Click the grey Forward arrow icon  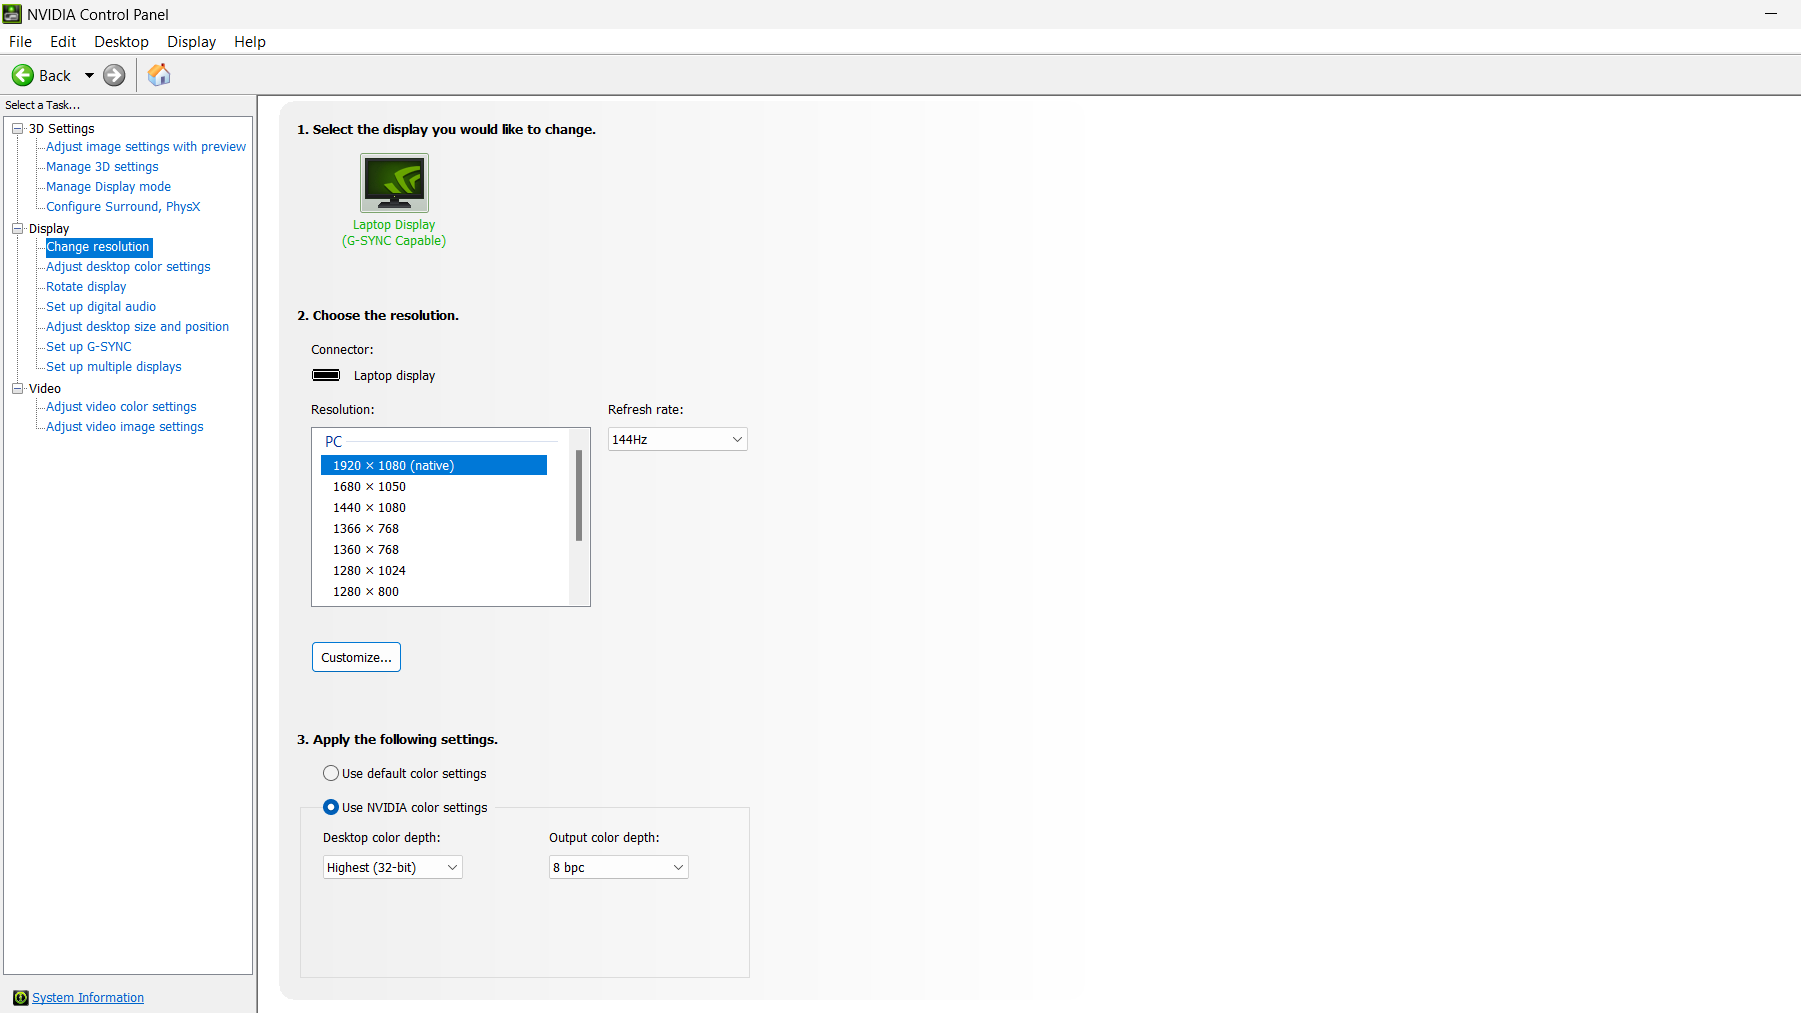pos(115,75)
